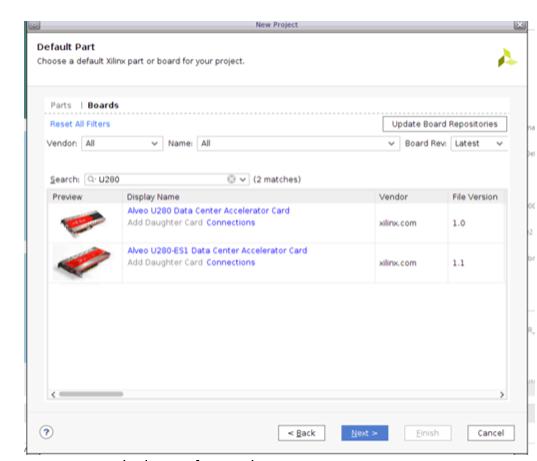Select Alveo U280 Data Center Accelerator Card
This screenshot has width=537, height=461.
(209, 211)
